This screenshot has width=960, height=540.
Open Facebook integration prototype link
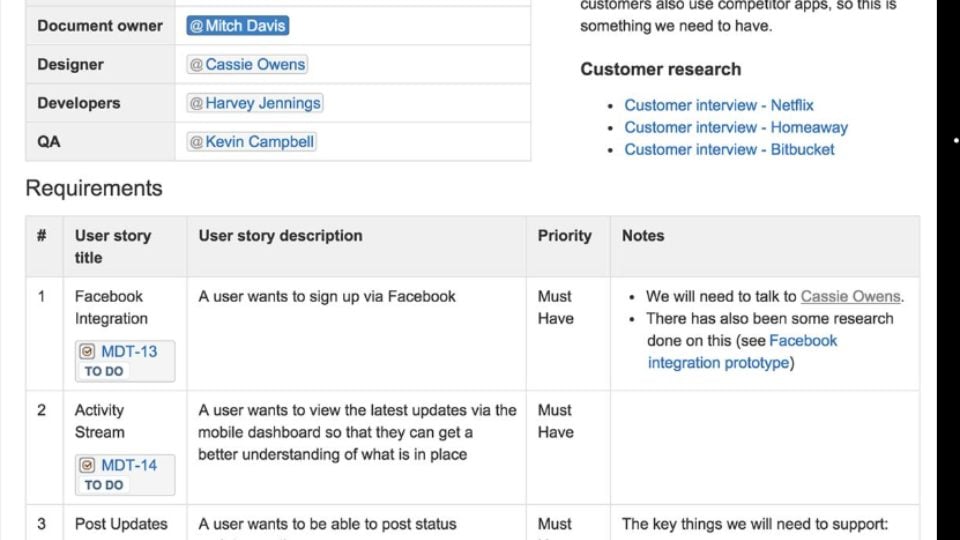point(742,351)
